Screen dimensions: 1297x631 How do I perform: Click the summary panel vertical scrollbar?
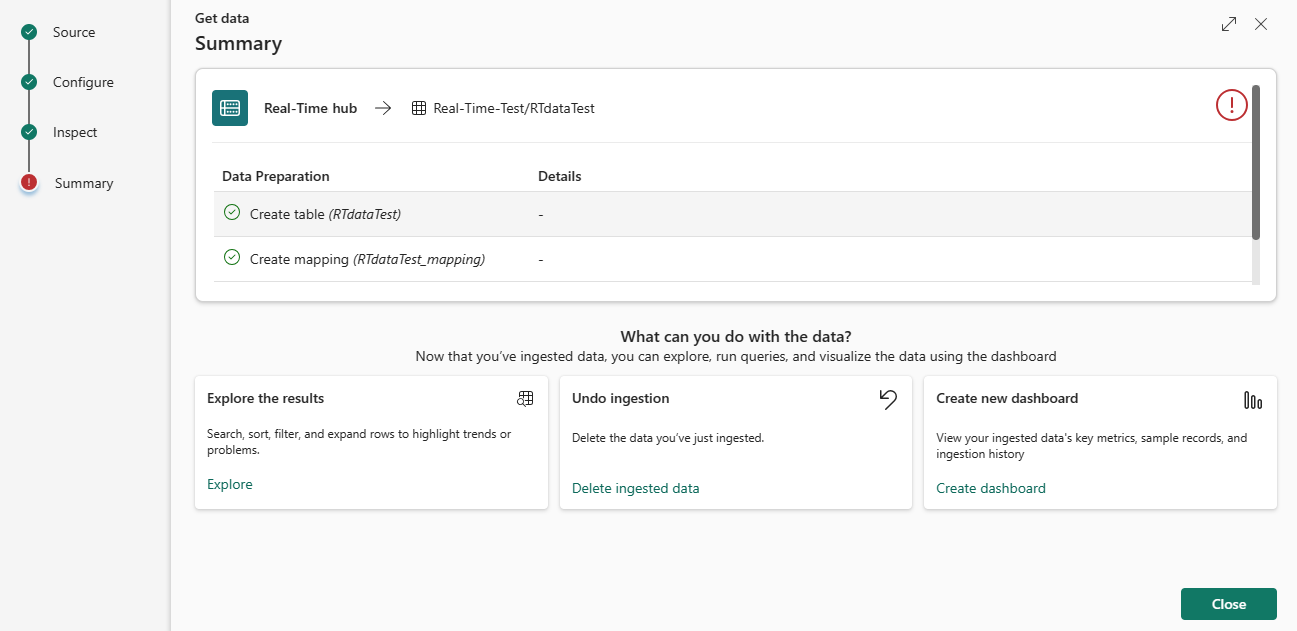click(1256, 162)
